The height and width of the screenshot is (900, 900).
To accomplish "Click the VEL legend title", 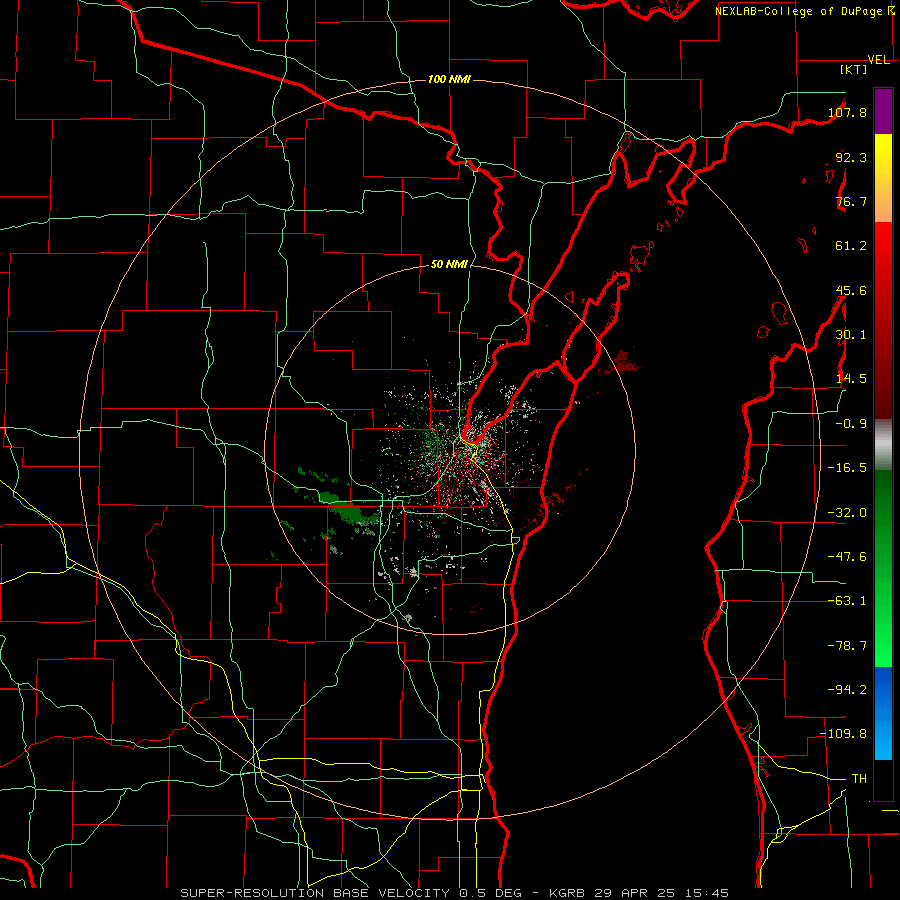I will coord(878,60).
